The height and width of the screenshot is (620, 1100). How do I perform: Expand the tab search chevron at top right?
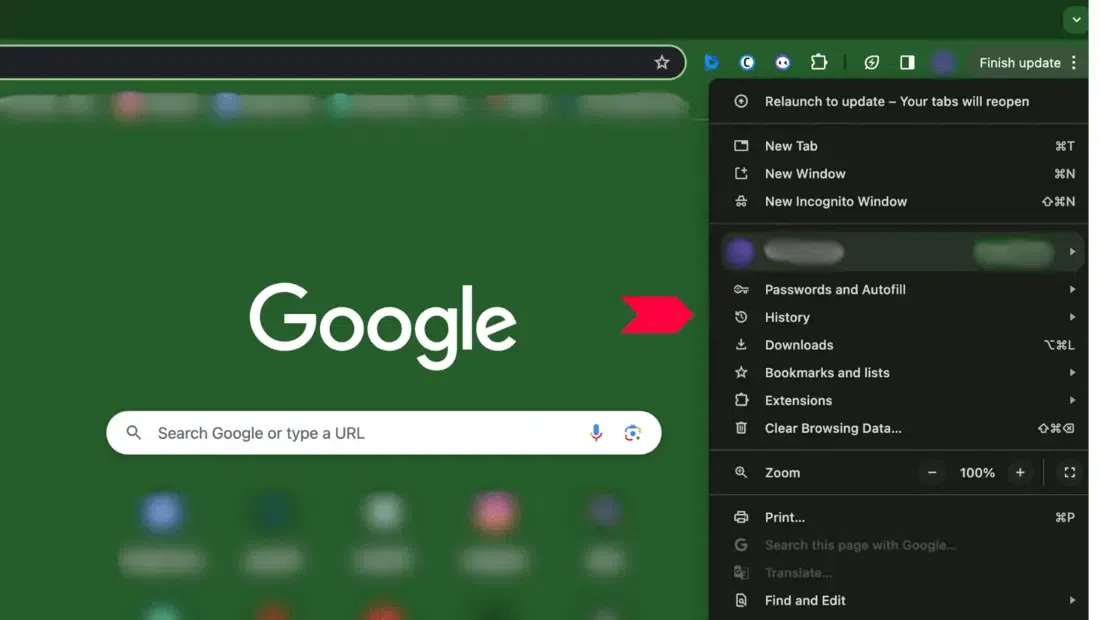click(x=1076, y=20)
